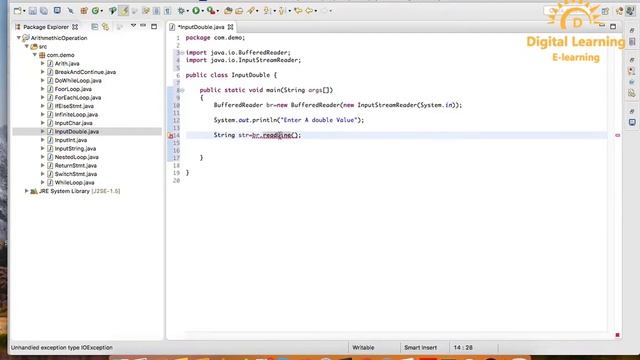Select DoWhileLoop.java in the tree

click(x=78, y=80)
